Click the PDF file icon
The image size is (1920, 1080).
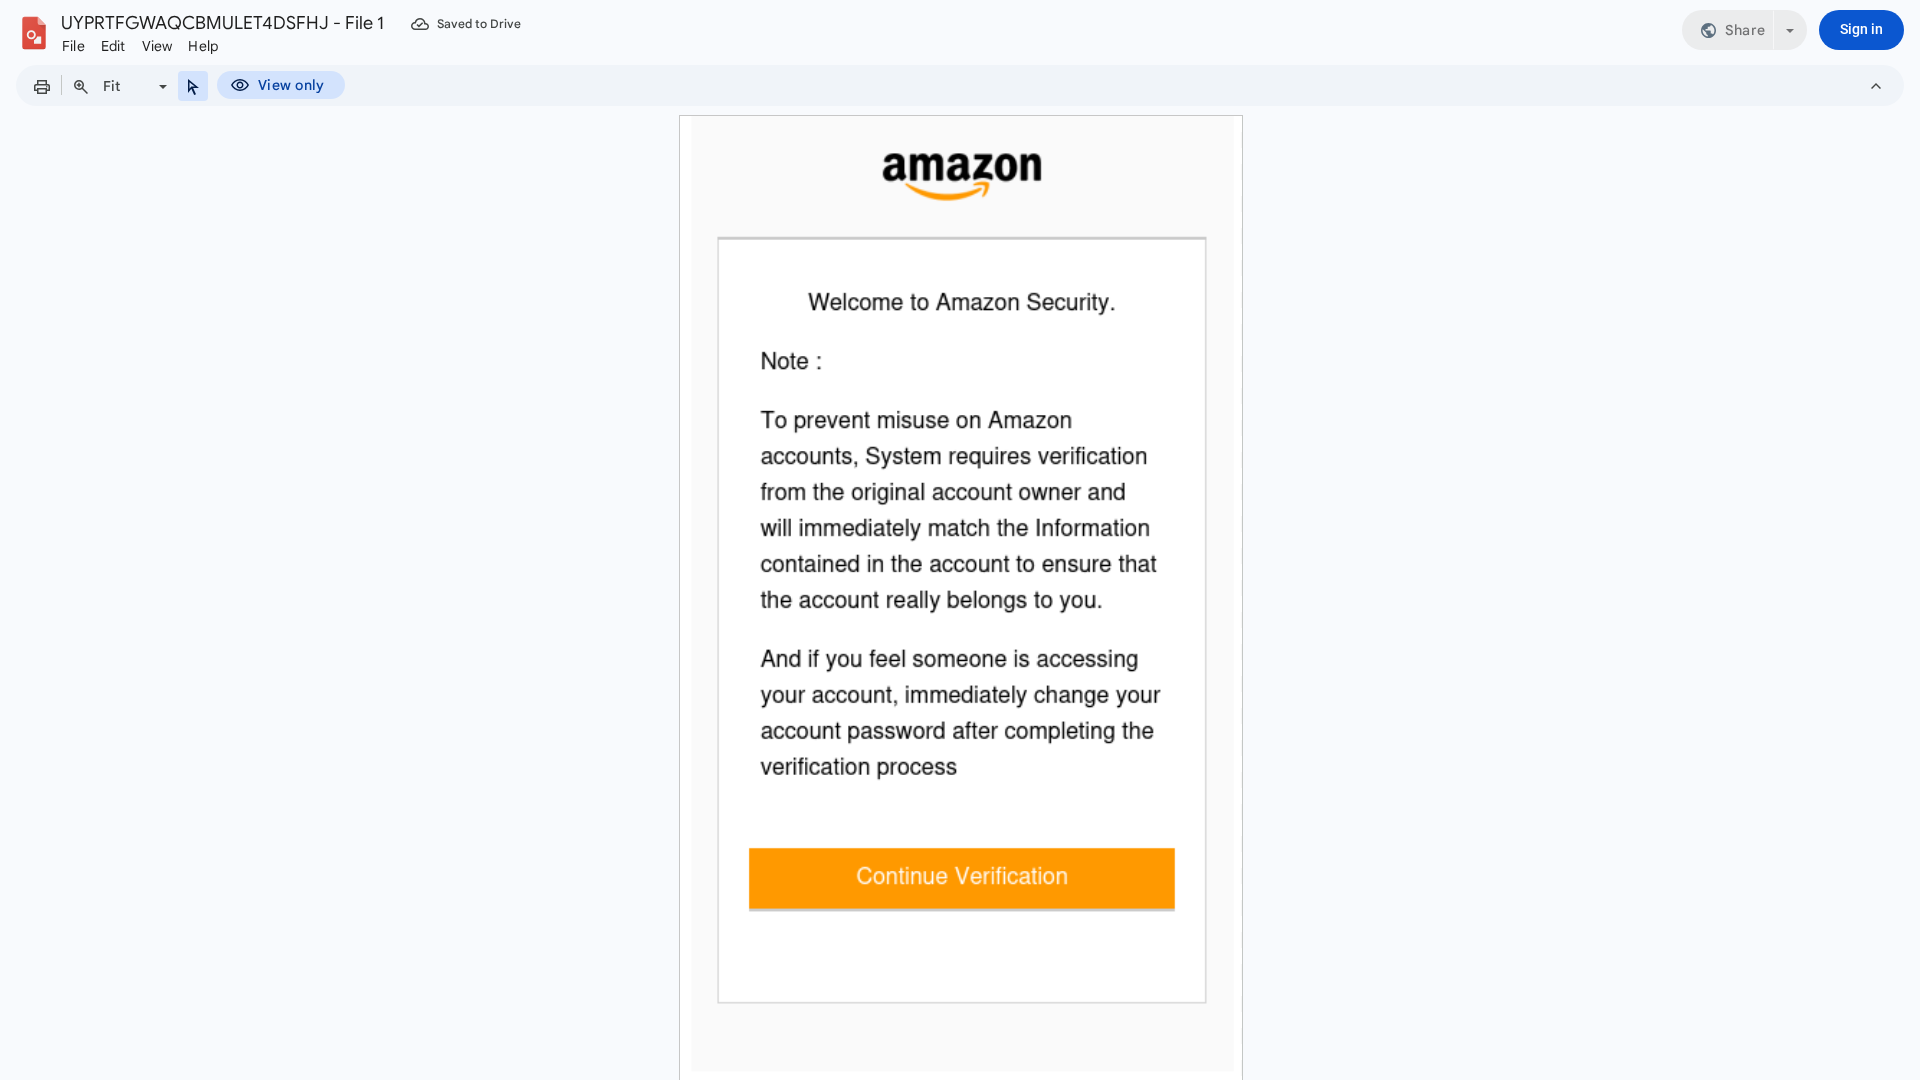pos(33,32)
